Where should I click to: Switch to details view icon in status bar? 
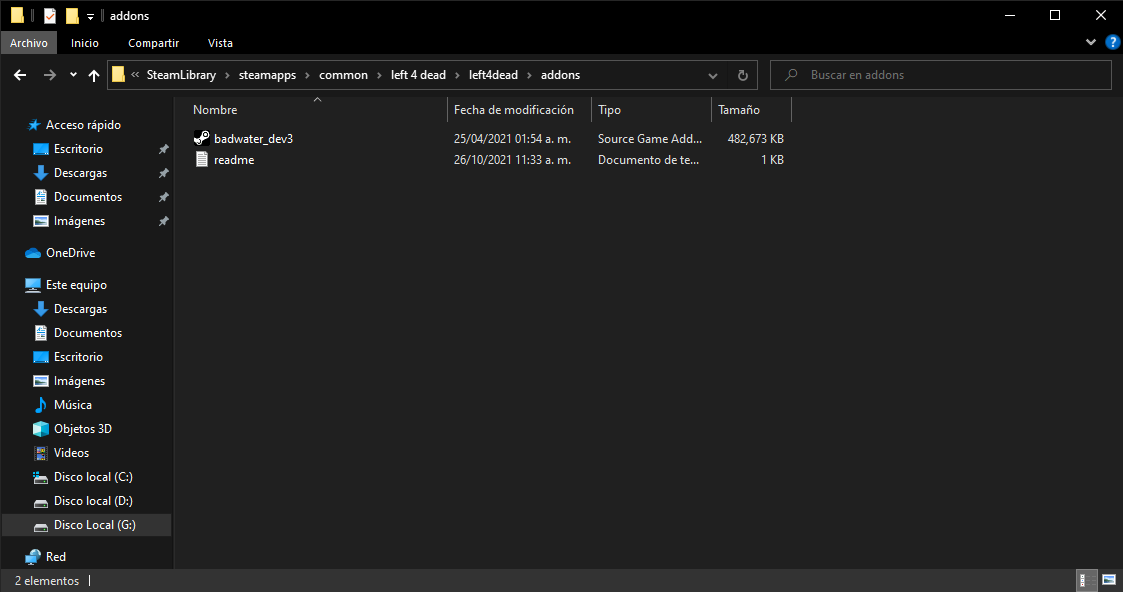coord(1086,580)
